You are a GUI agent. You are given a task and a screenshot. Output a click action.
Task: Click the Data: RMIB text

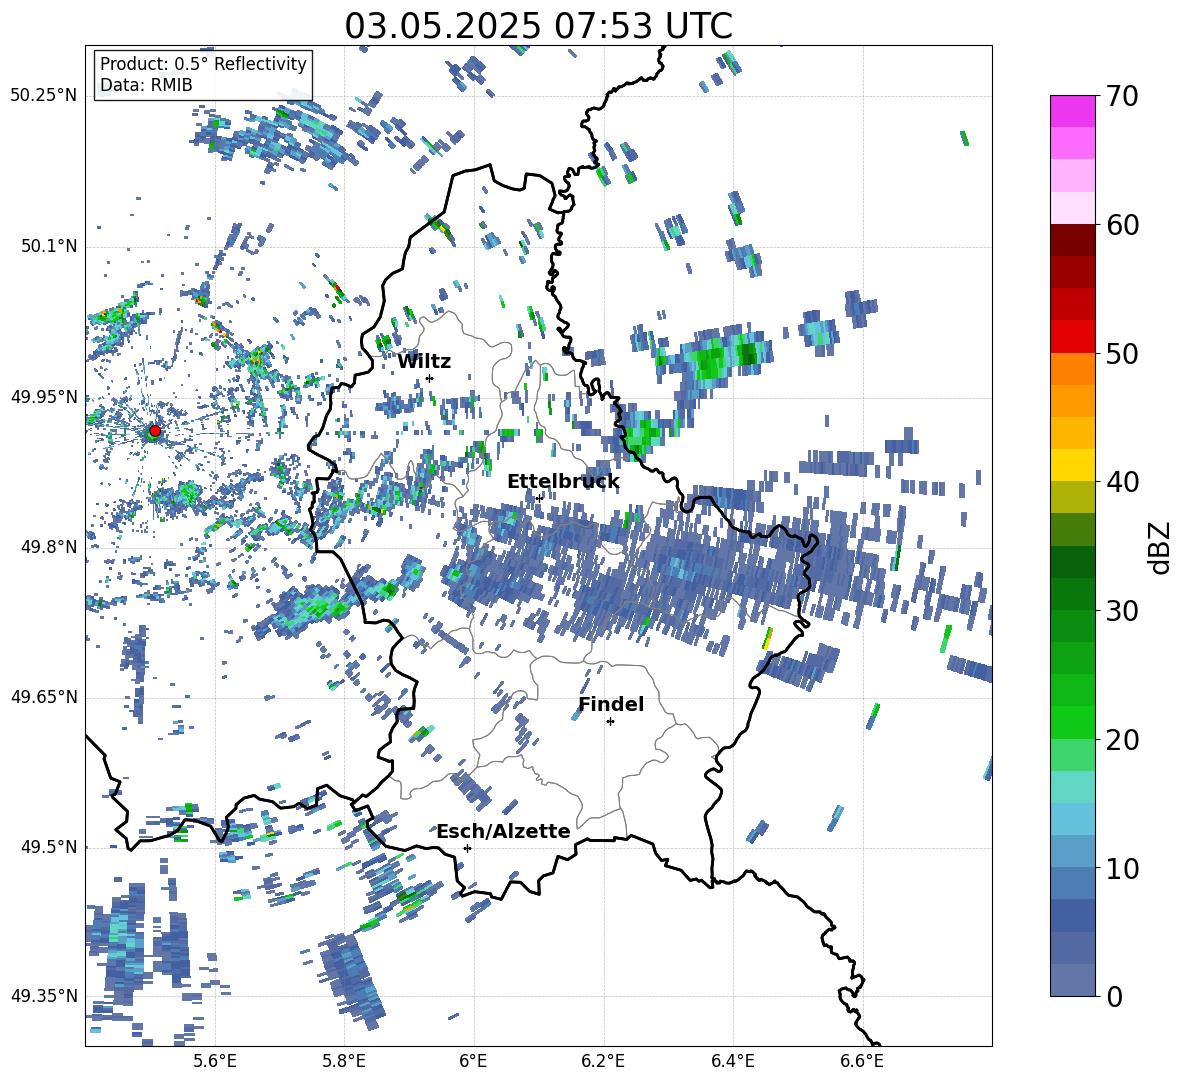(146, 85)
